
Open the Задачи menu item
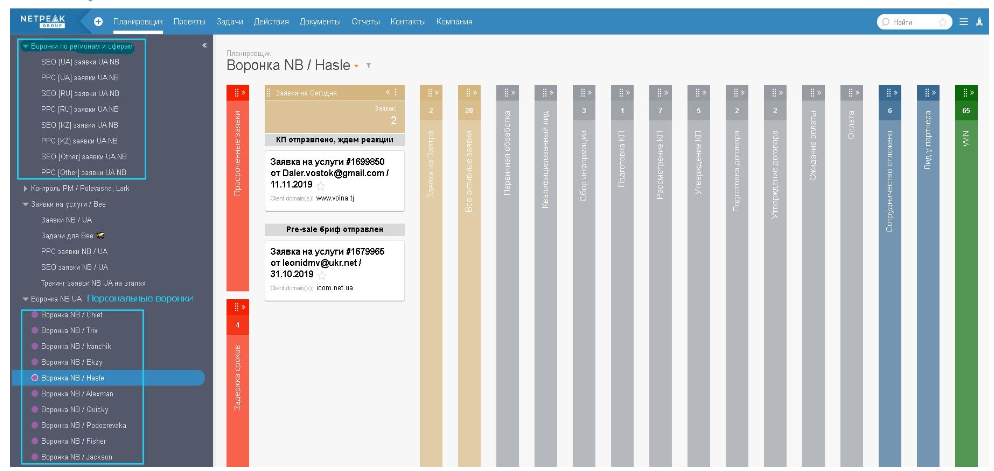pos(229,22)
